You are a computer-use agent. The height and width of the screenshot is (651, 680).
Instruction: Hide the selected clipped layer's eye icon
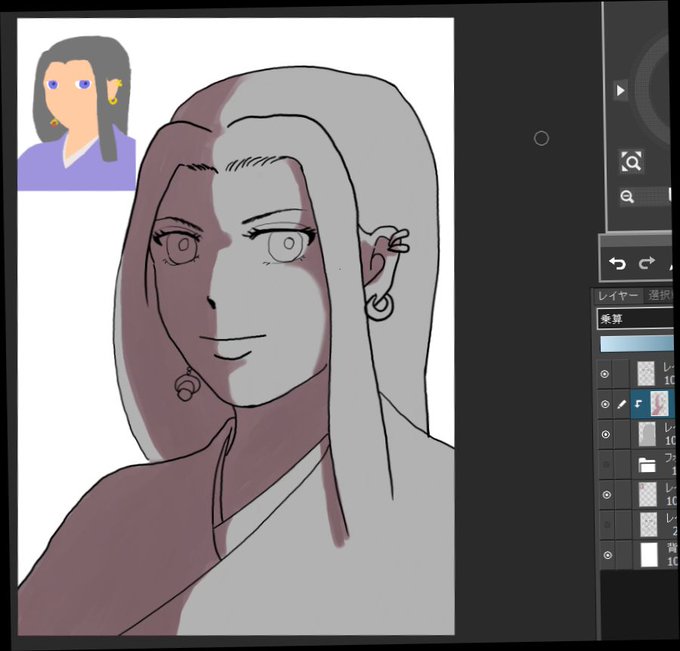(605, 404)
